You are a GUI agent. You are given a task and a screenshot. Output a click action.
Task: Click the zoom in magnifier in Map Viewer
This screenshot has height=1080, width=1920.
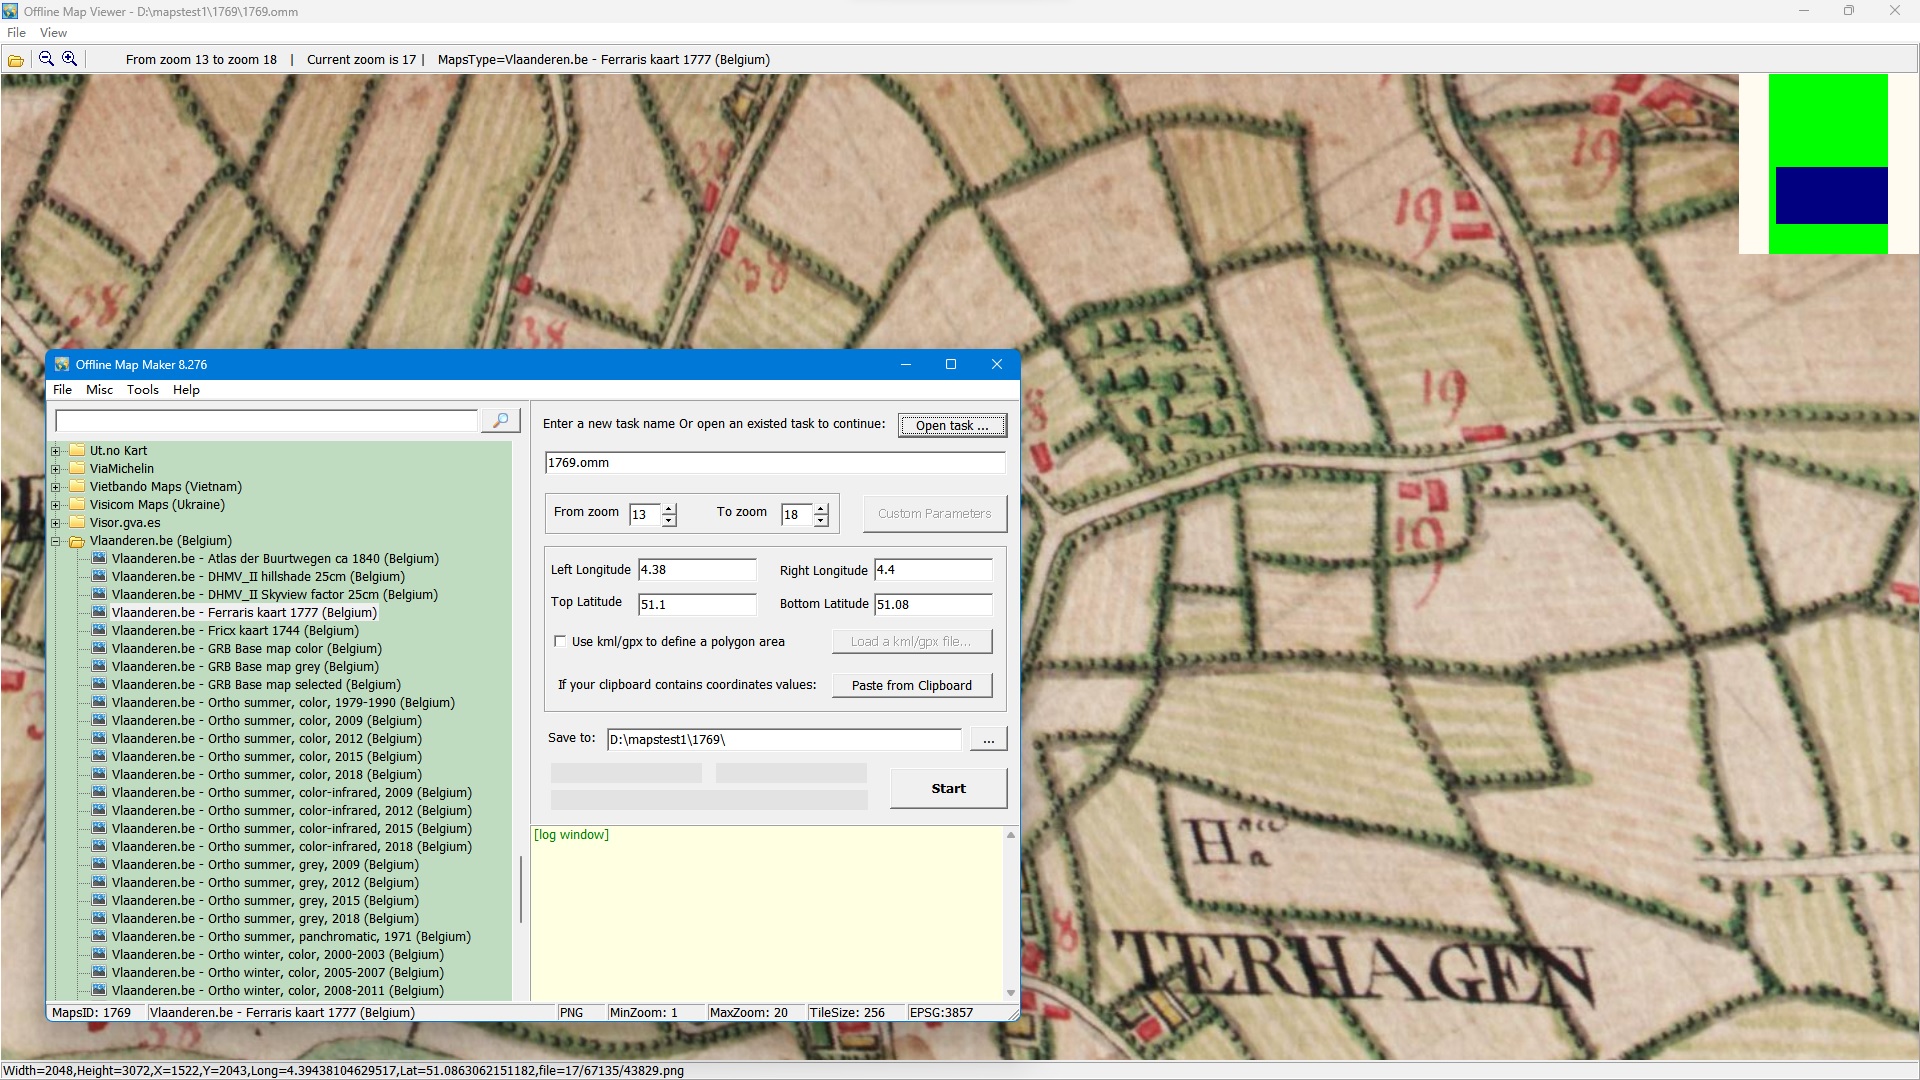(69, 59)
